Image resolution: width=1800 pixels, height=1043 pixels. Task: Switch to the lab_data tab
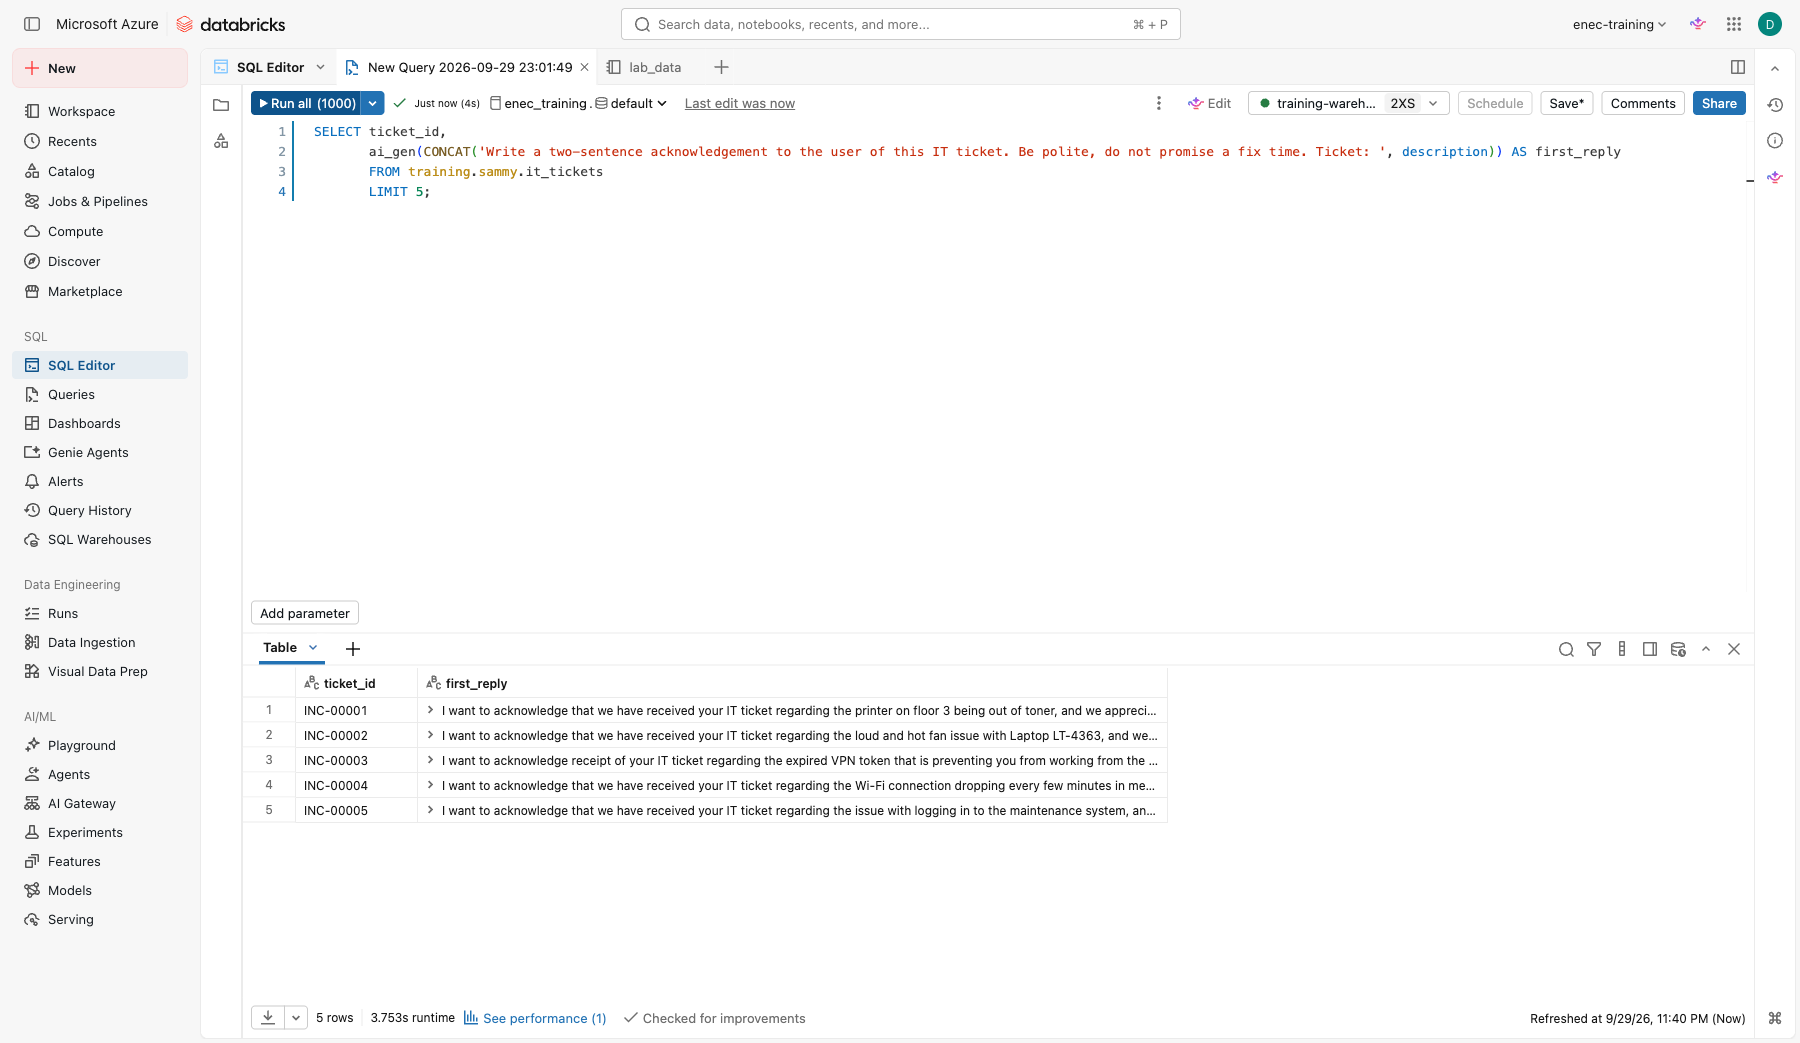[x=645, y=67]
